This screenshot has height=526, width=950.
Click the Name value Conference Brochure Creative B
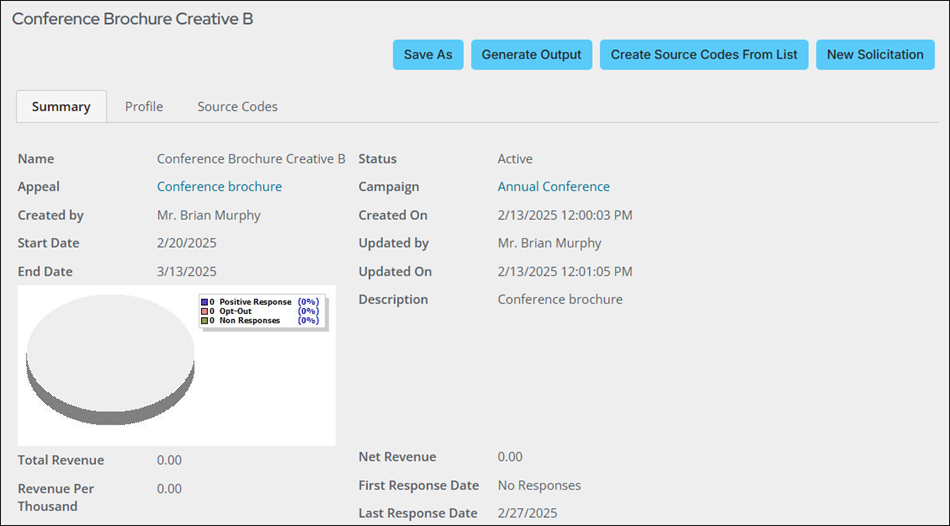point(251,159)
